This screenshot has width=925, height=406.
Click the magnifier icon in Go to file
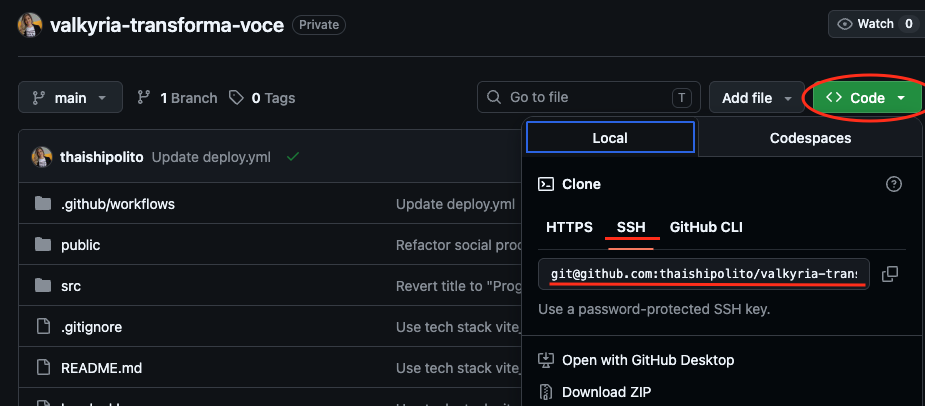pos(494,97)
